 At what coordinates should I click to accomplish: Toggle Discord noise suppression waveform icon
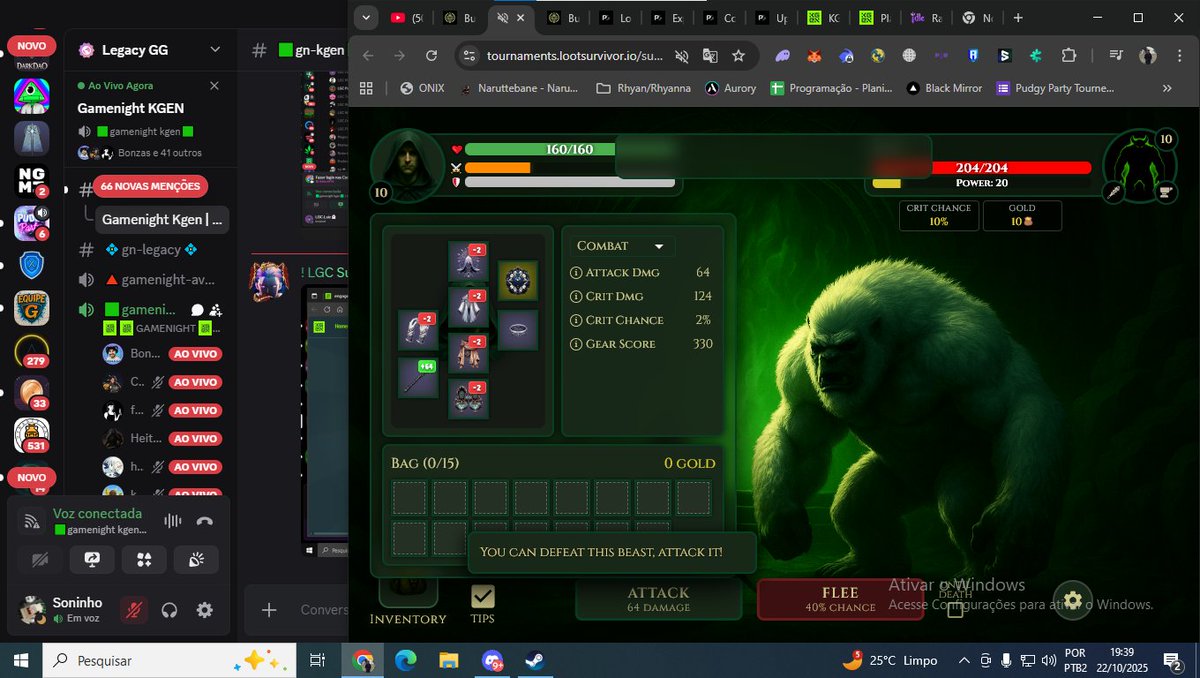click(x=173, y=520)
